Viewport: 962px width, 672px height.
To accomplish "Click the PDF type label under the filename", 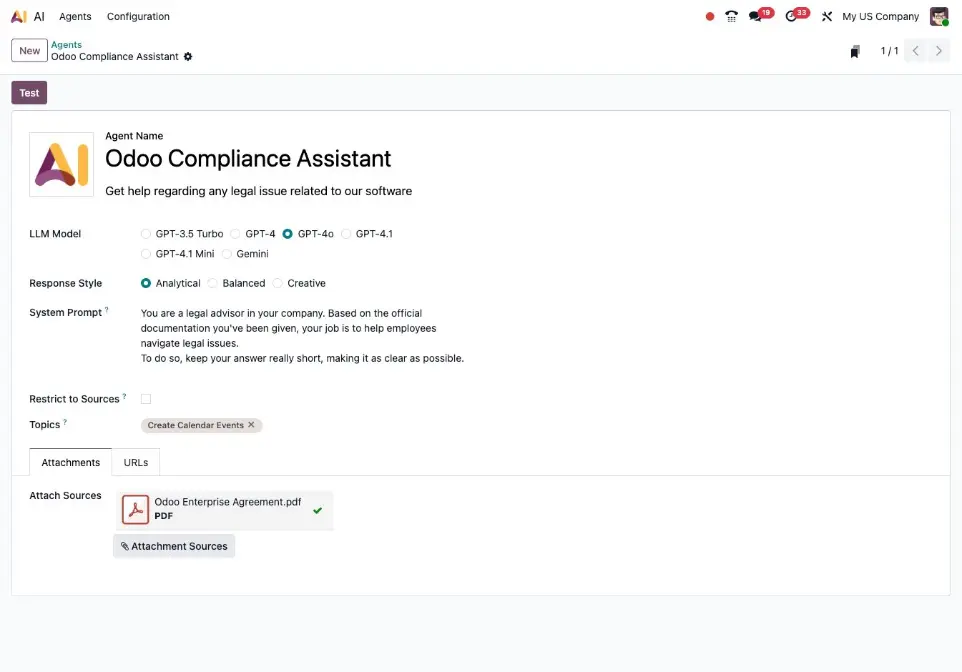I will (x=163, y=516).
